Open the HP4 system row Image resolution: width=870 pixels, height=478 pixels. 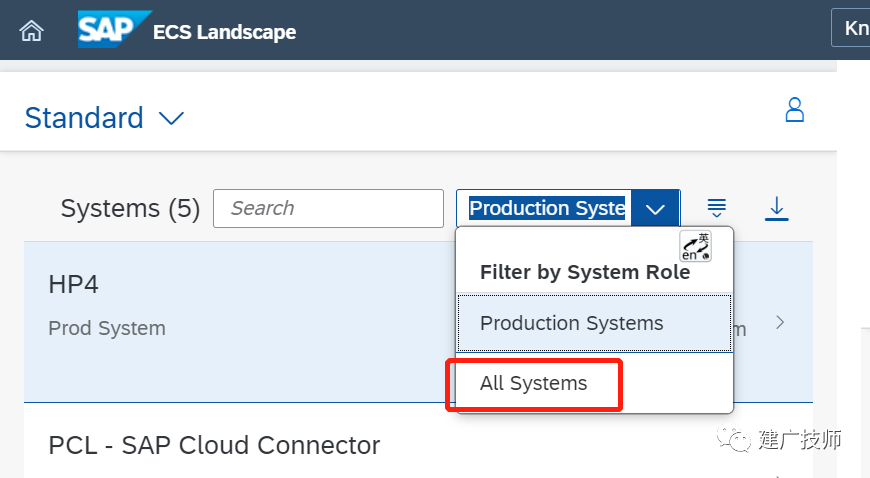coord(418,321)
